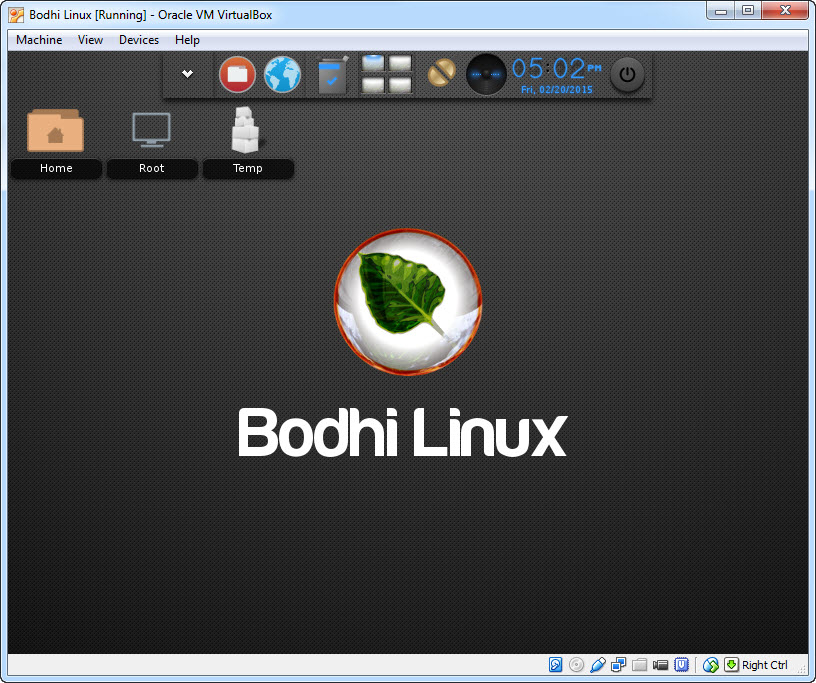Minimize the VirtualBox window
The height and width of the screenshot is (683, 816).
tap(721, 10)
